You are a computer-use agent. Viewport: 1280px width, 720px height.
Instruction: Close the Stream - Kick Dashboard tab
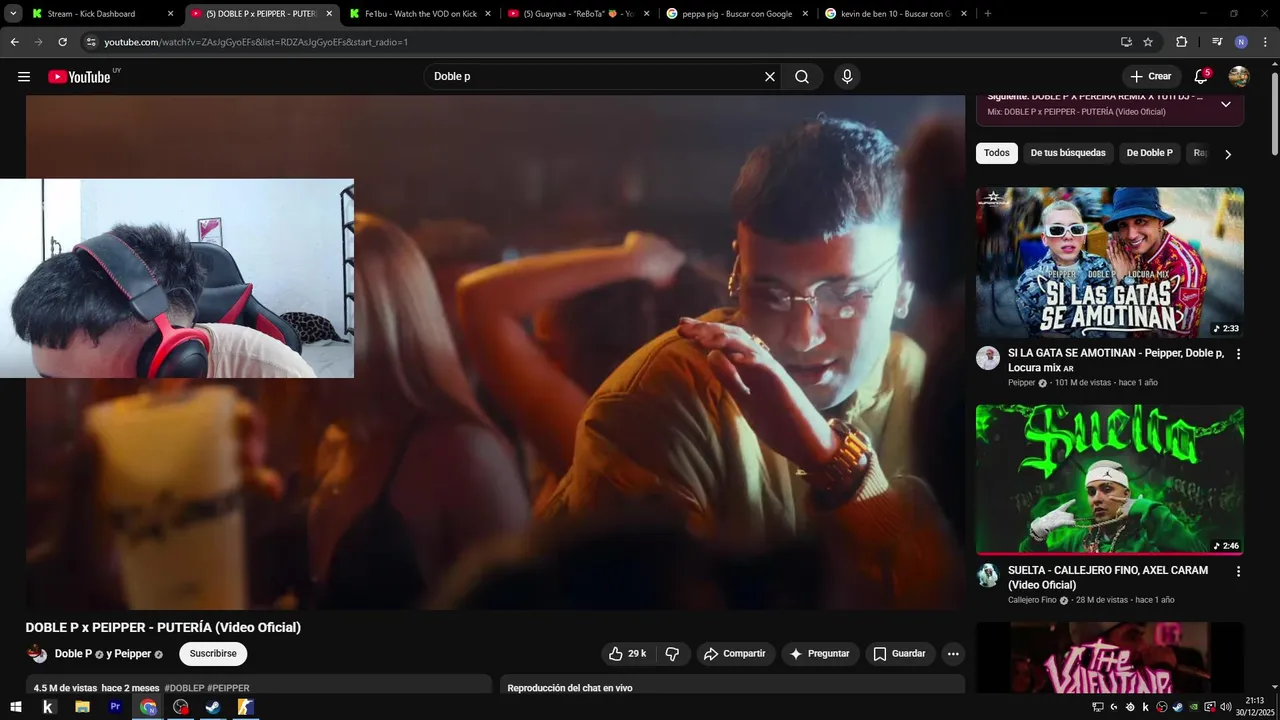[x=170, y=14]
